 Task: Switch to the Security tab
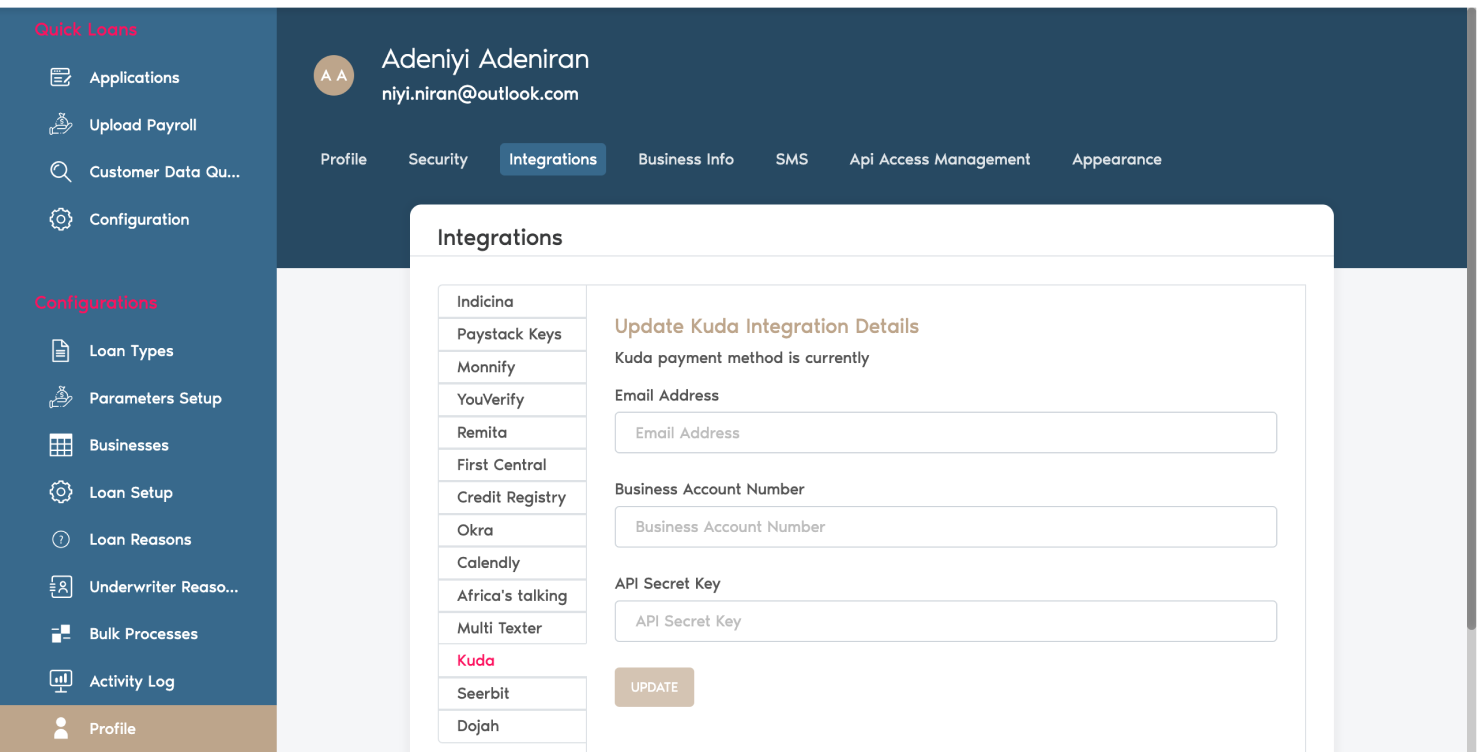(437, 159)
